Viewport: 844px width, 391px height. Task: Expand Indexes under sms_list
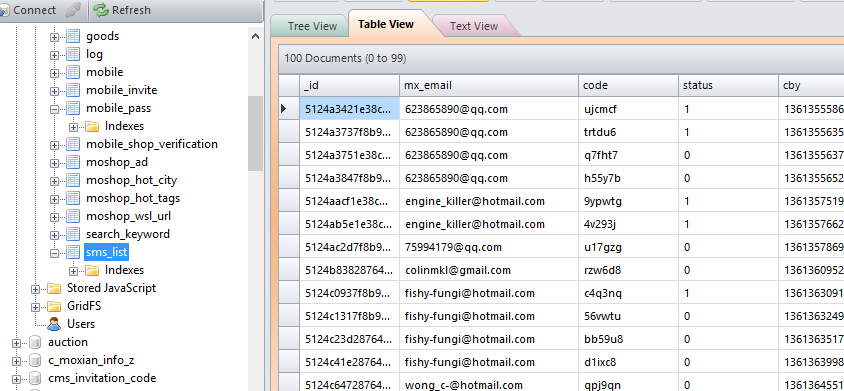coord(73,270)
